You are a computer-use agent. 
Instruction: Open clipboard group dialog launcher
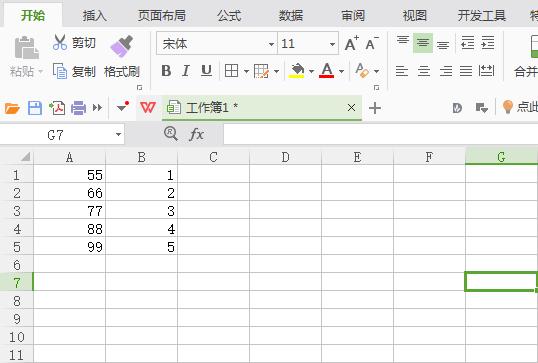[x=139, y=87]
